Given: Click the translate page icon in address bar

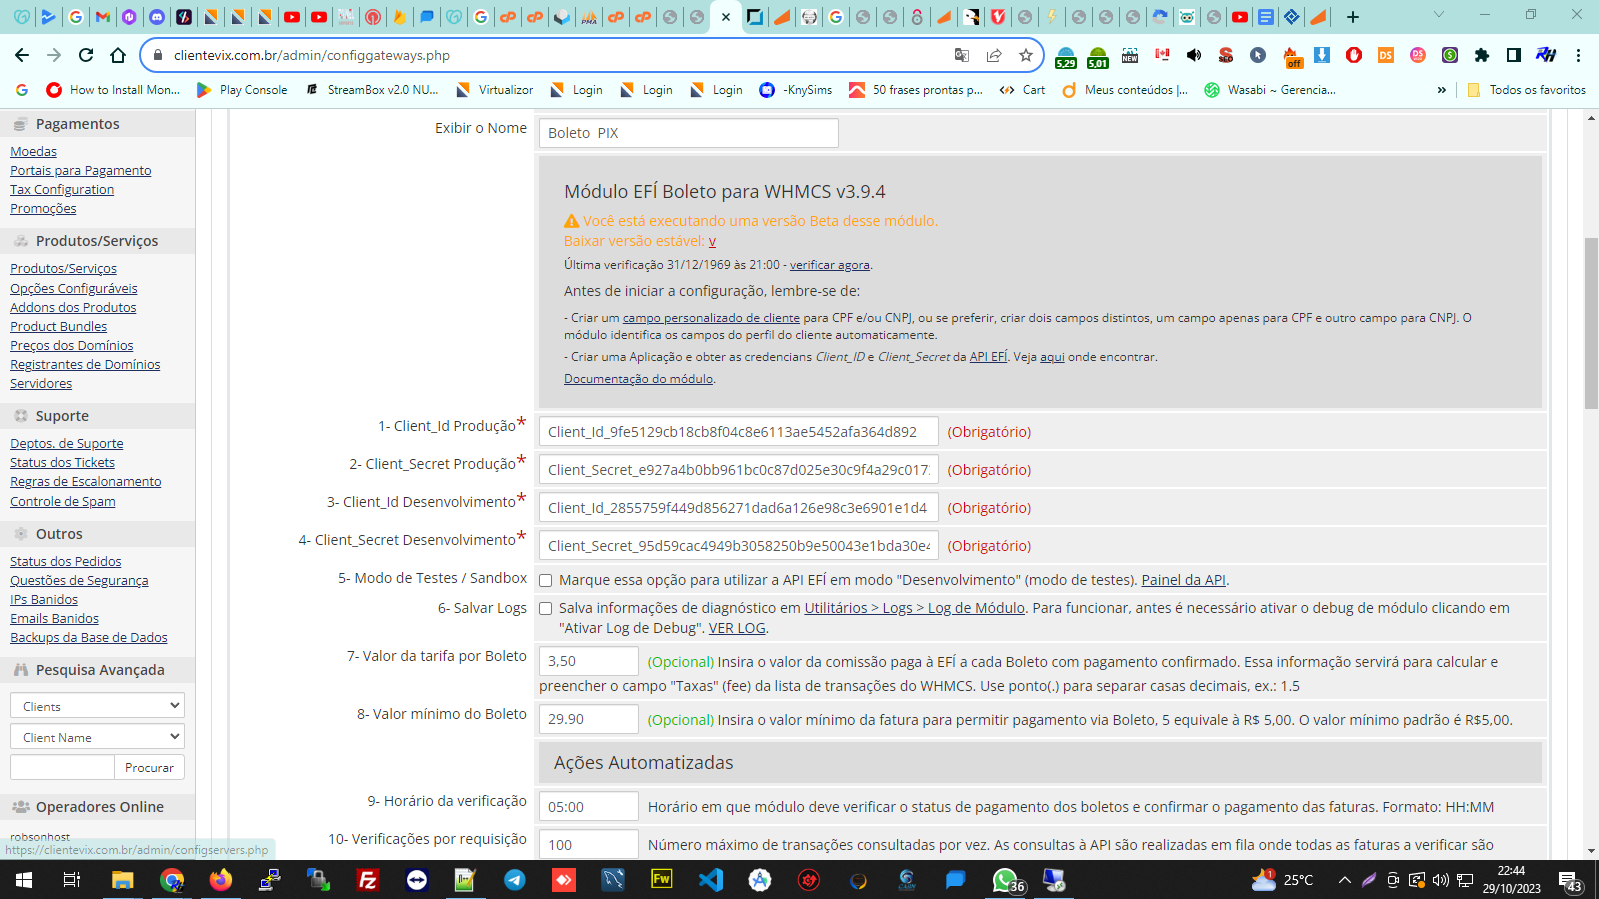Looking at the screenshot, I should [x=962, y=55].
